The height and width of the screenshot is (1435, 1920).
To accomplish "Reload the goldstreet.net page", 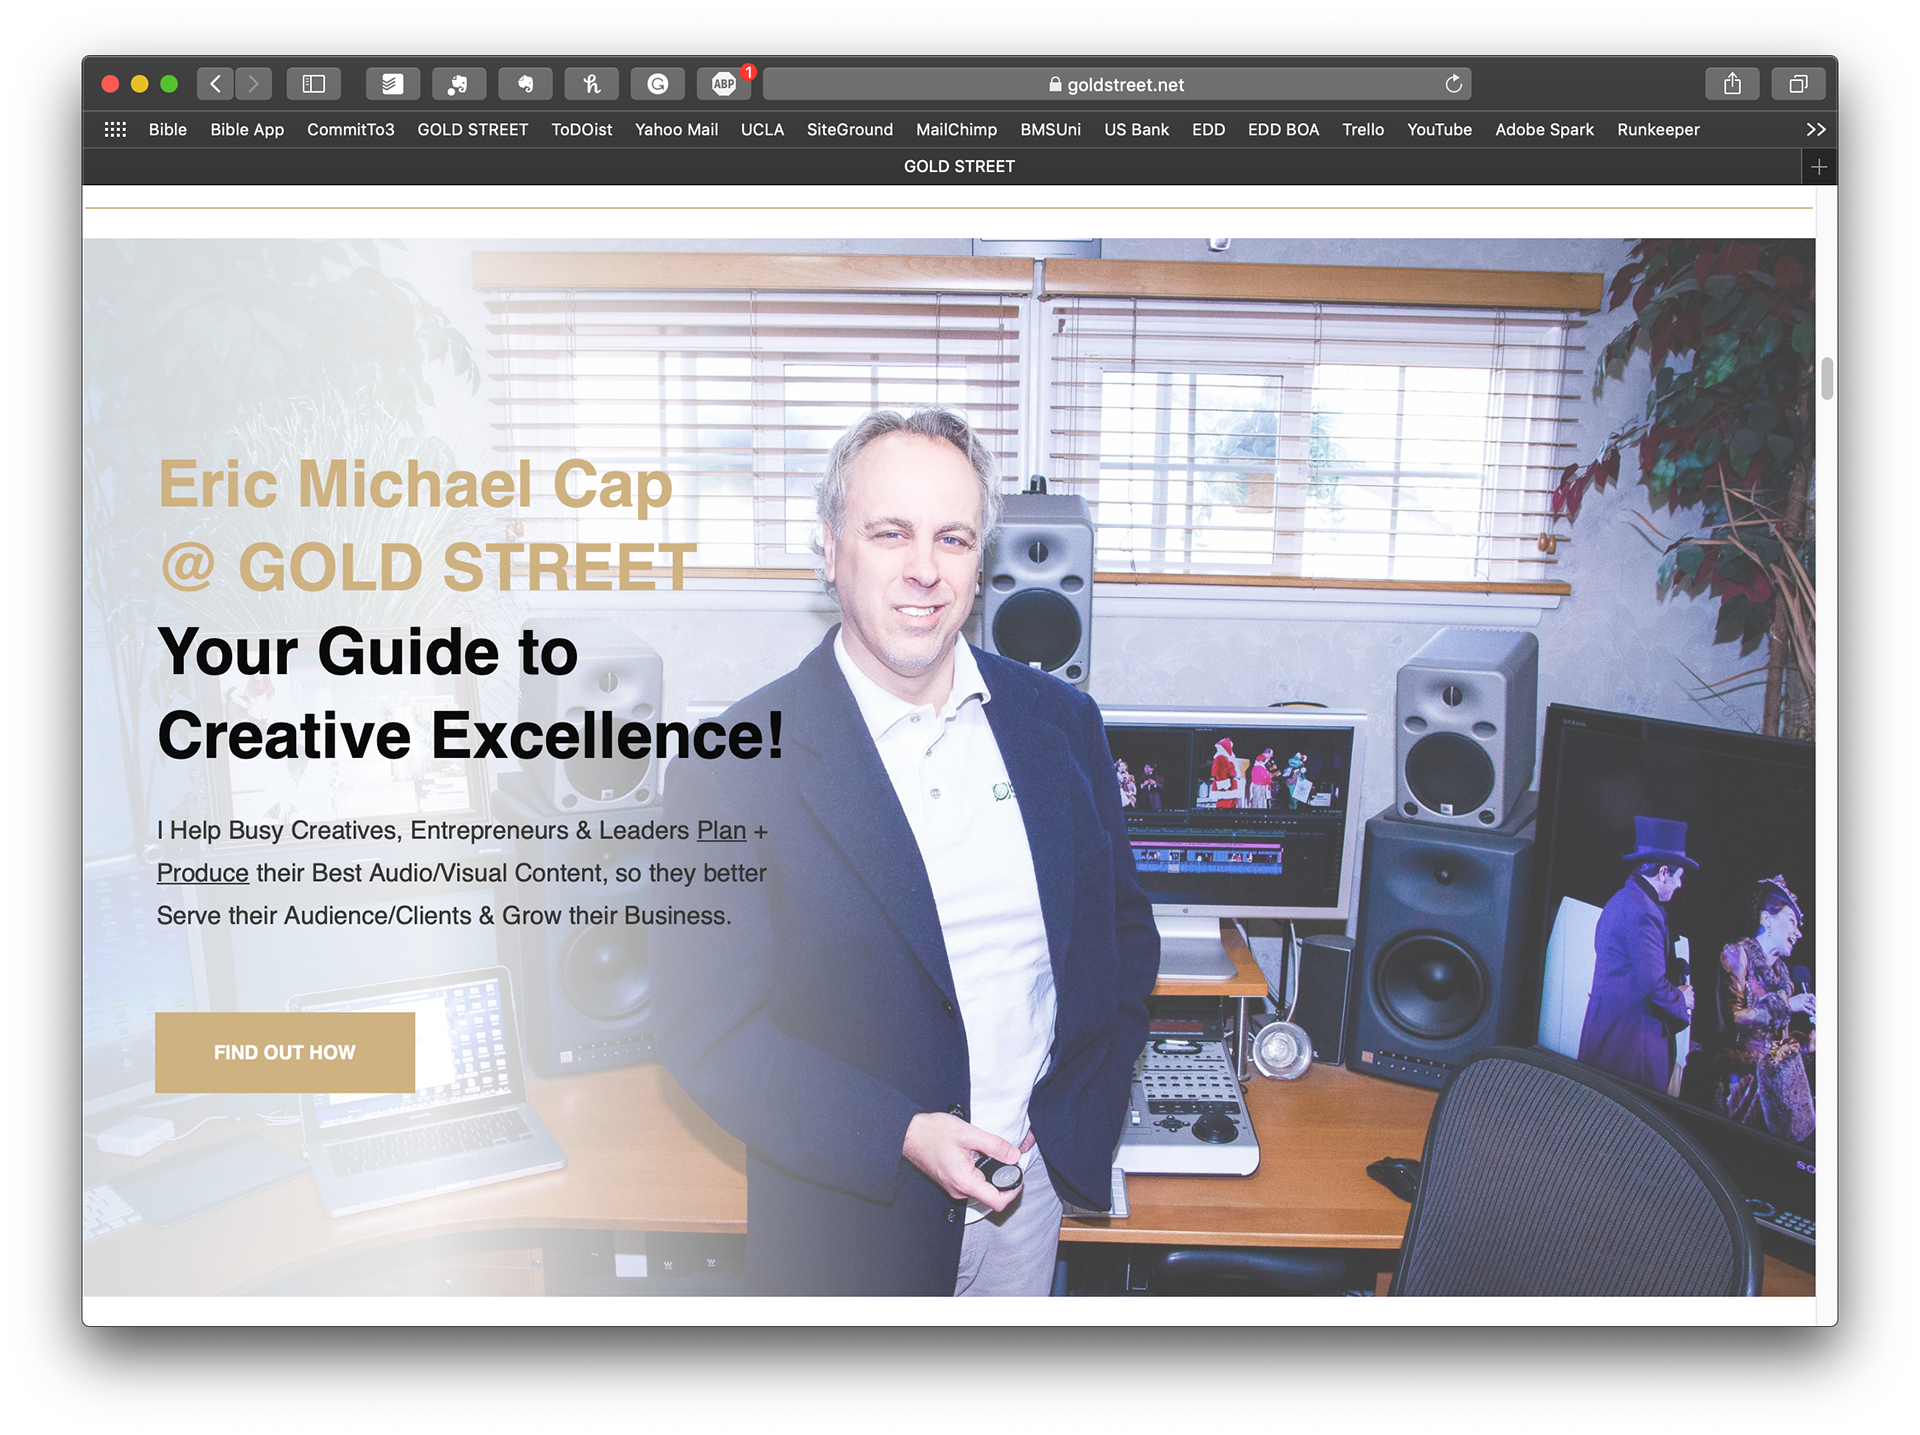I will coord(1454,84).
